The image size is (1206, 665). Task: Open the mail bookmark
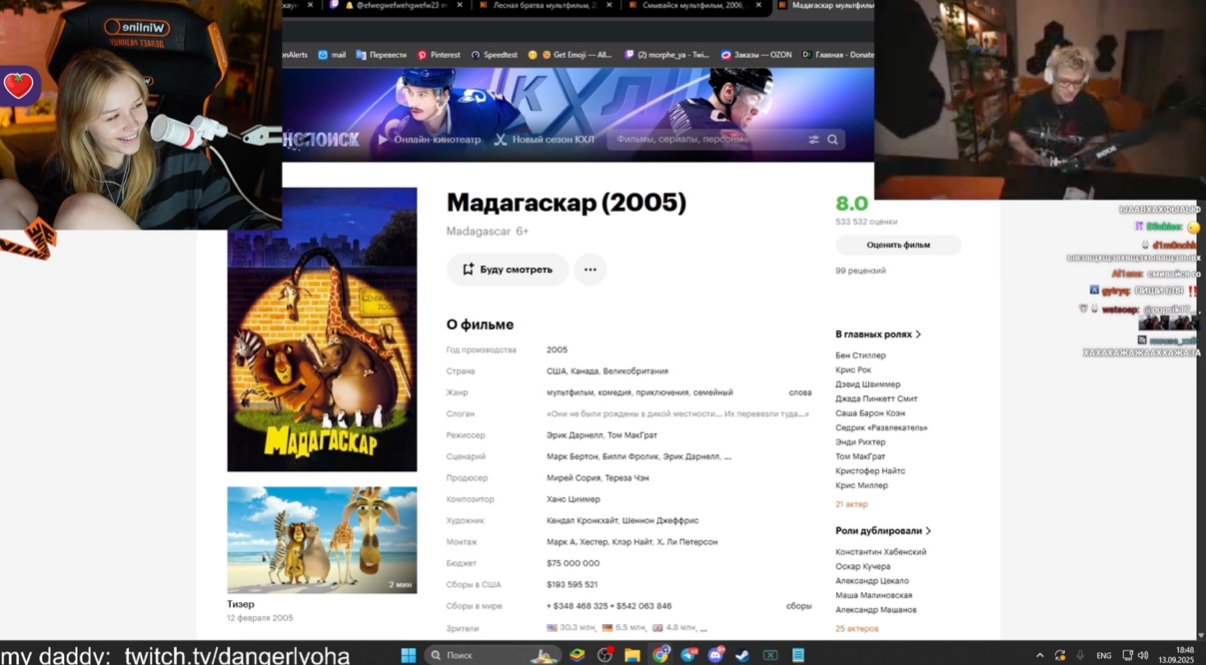point(332,55)
